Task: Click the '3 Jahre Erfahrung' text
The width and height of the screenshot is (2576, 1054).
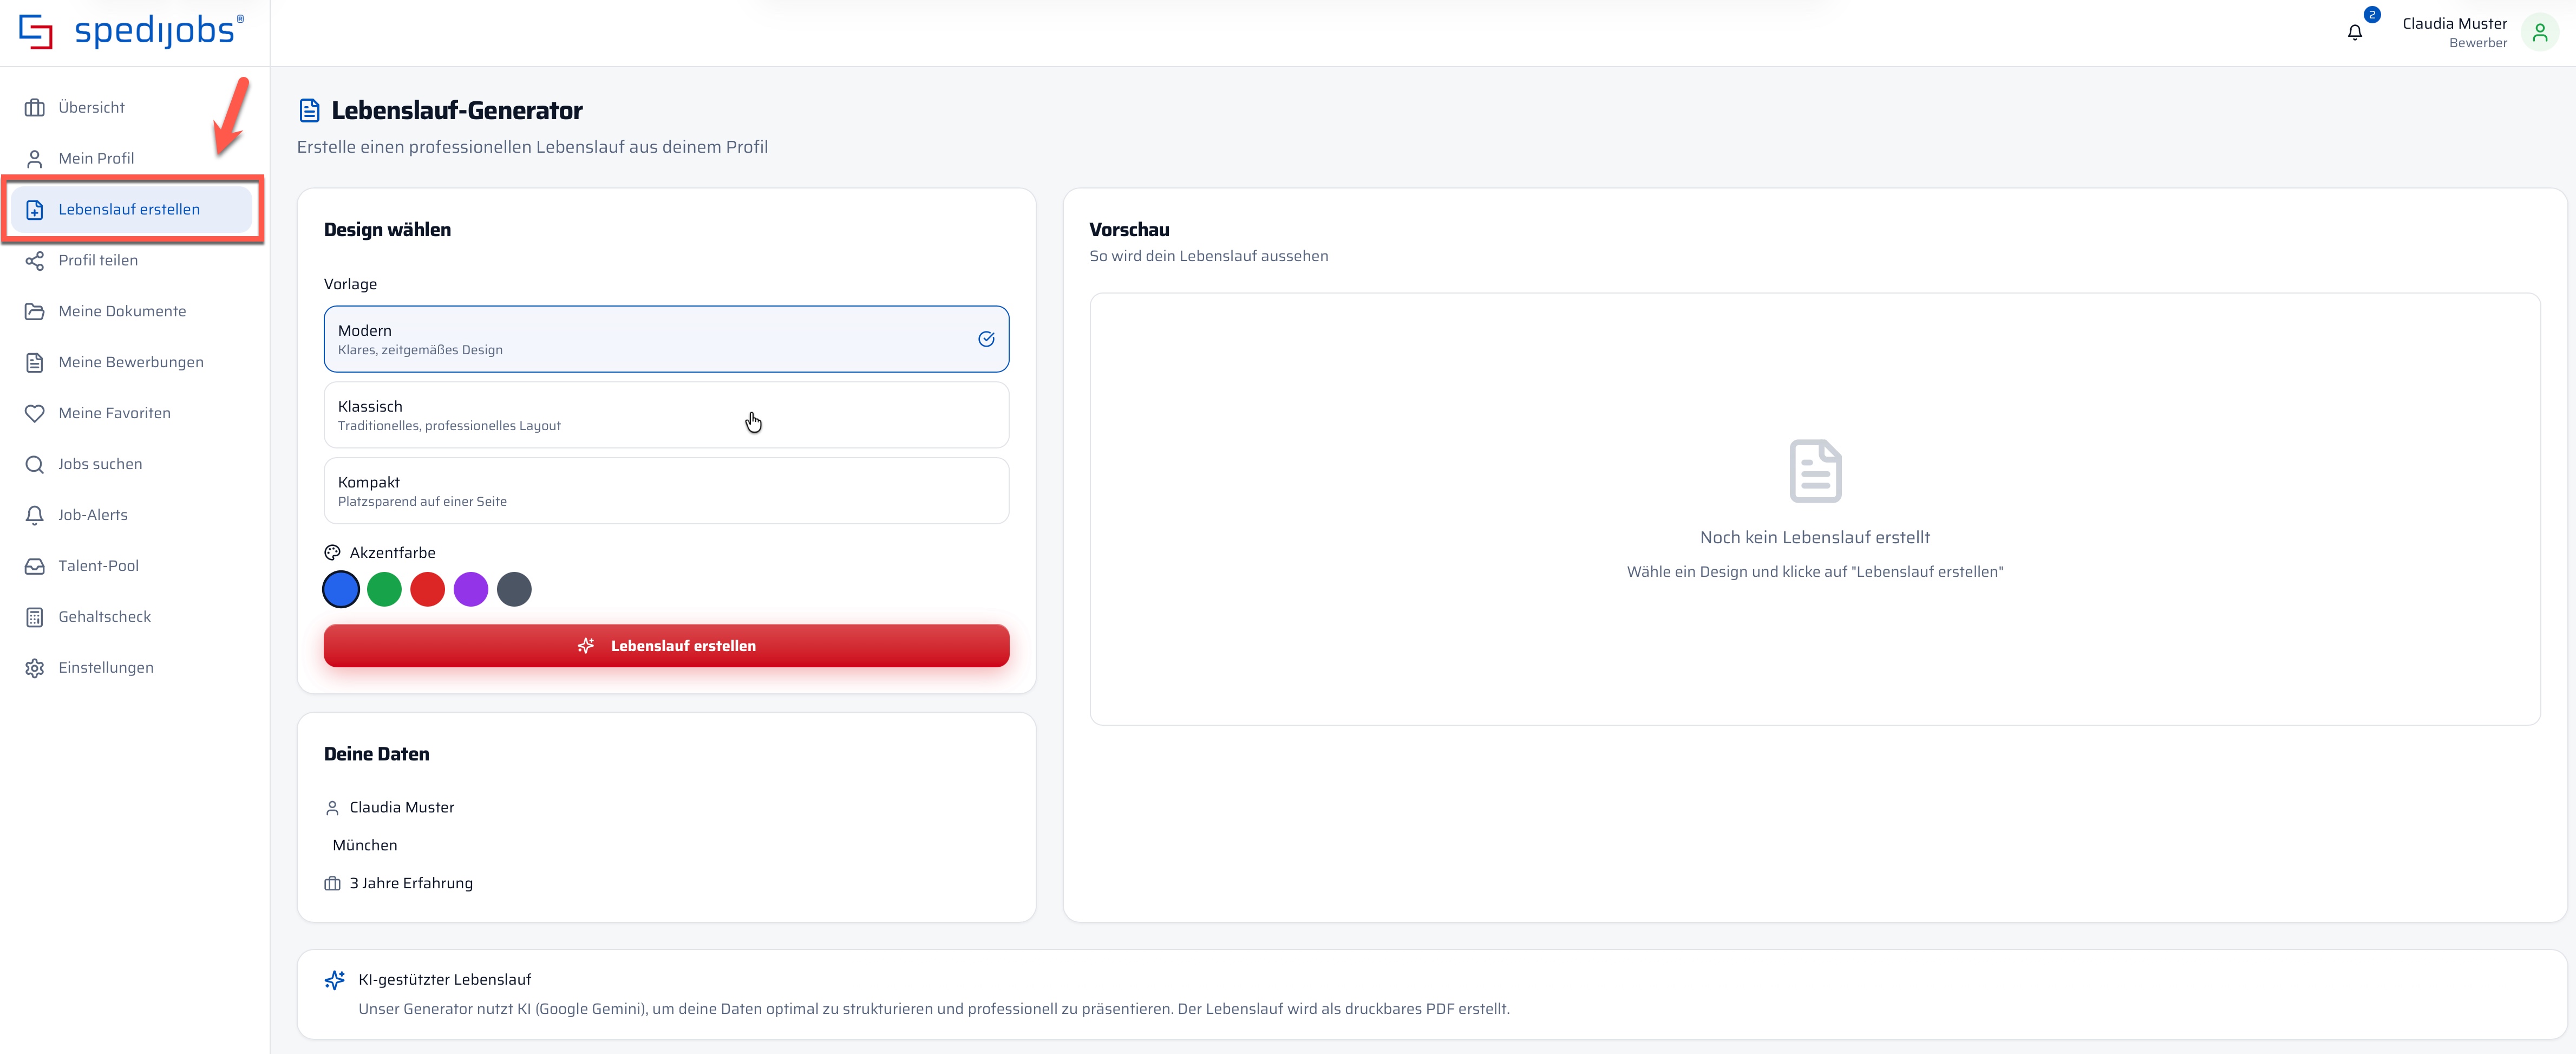Action: 411,883
